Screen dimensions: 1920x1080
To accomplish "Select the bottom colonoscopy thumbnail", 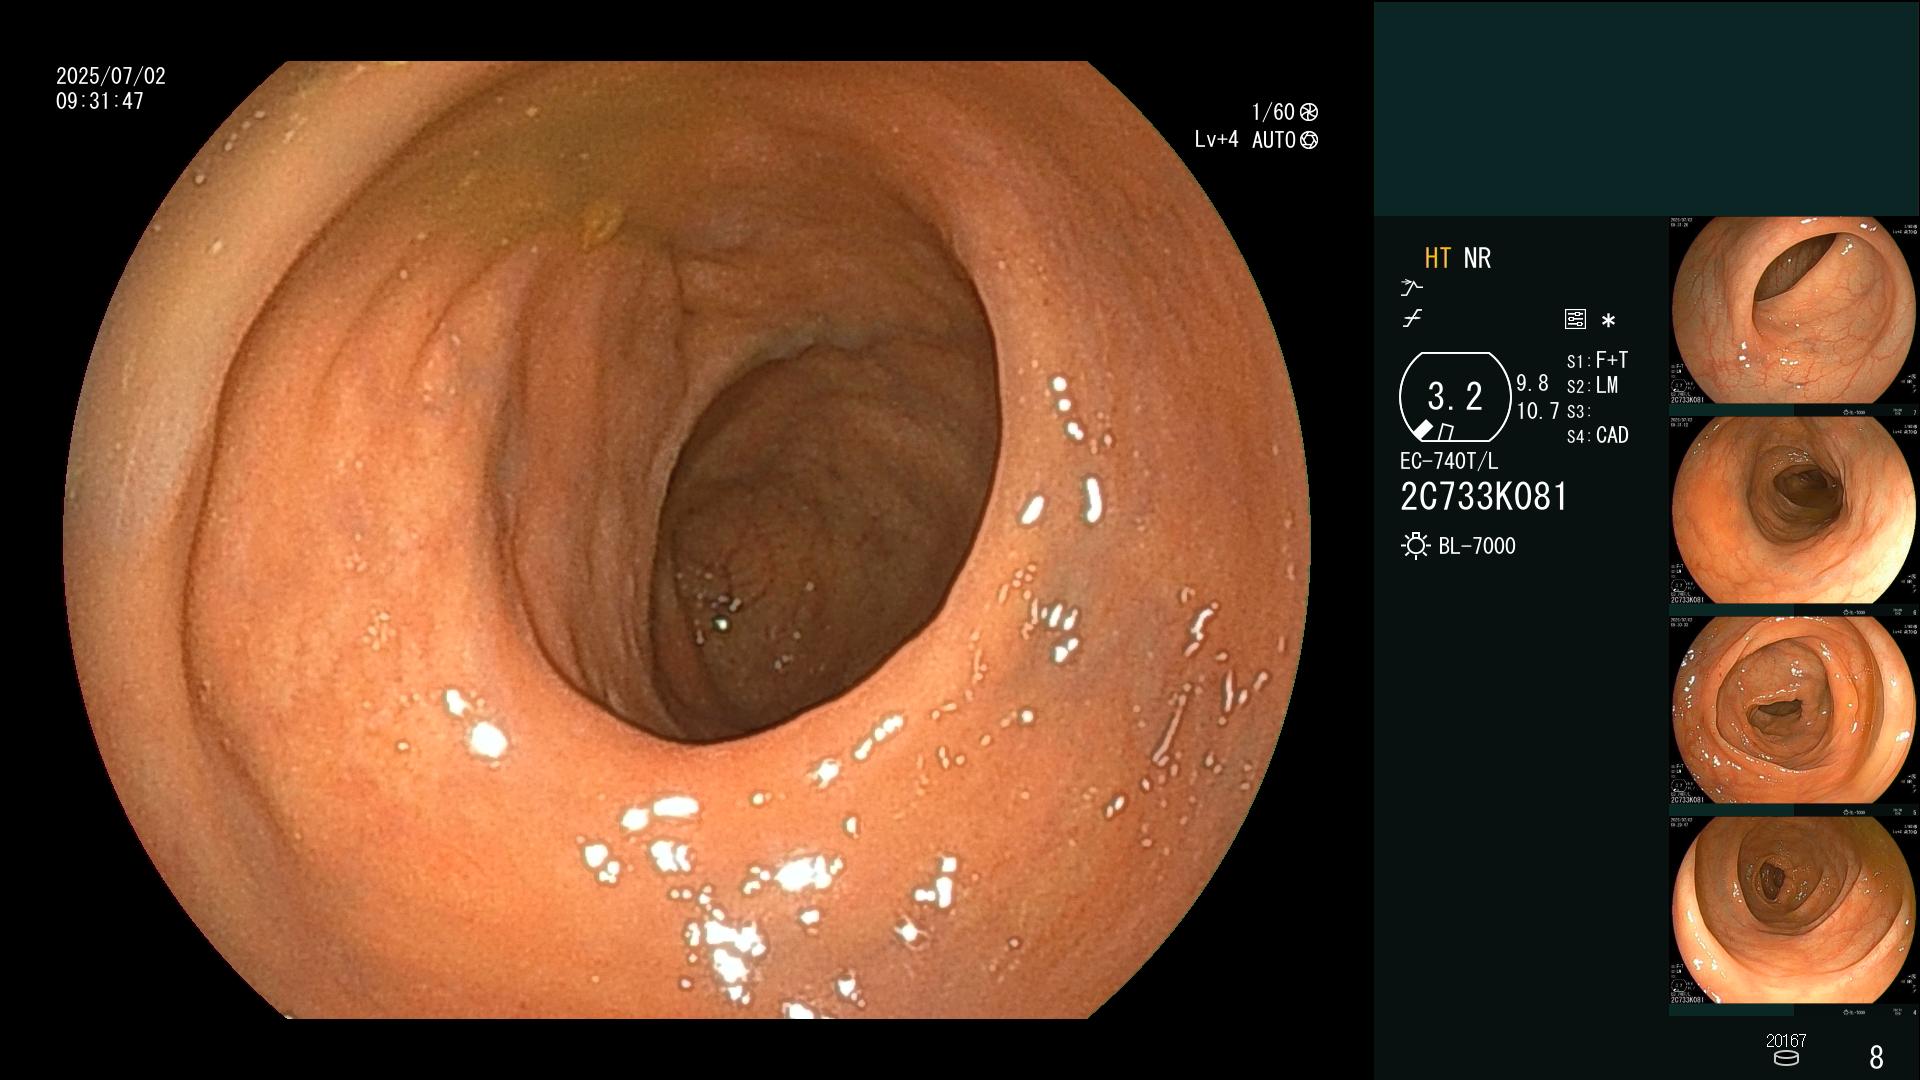I will coord(1794,911).
